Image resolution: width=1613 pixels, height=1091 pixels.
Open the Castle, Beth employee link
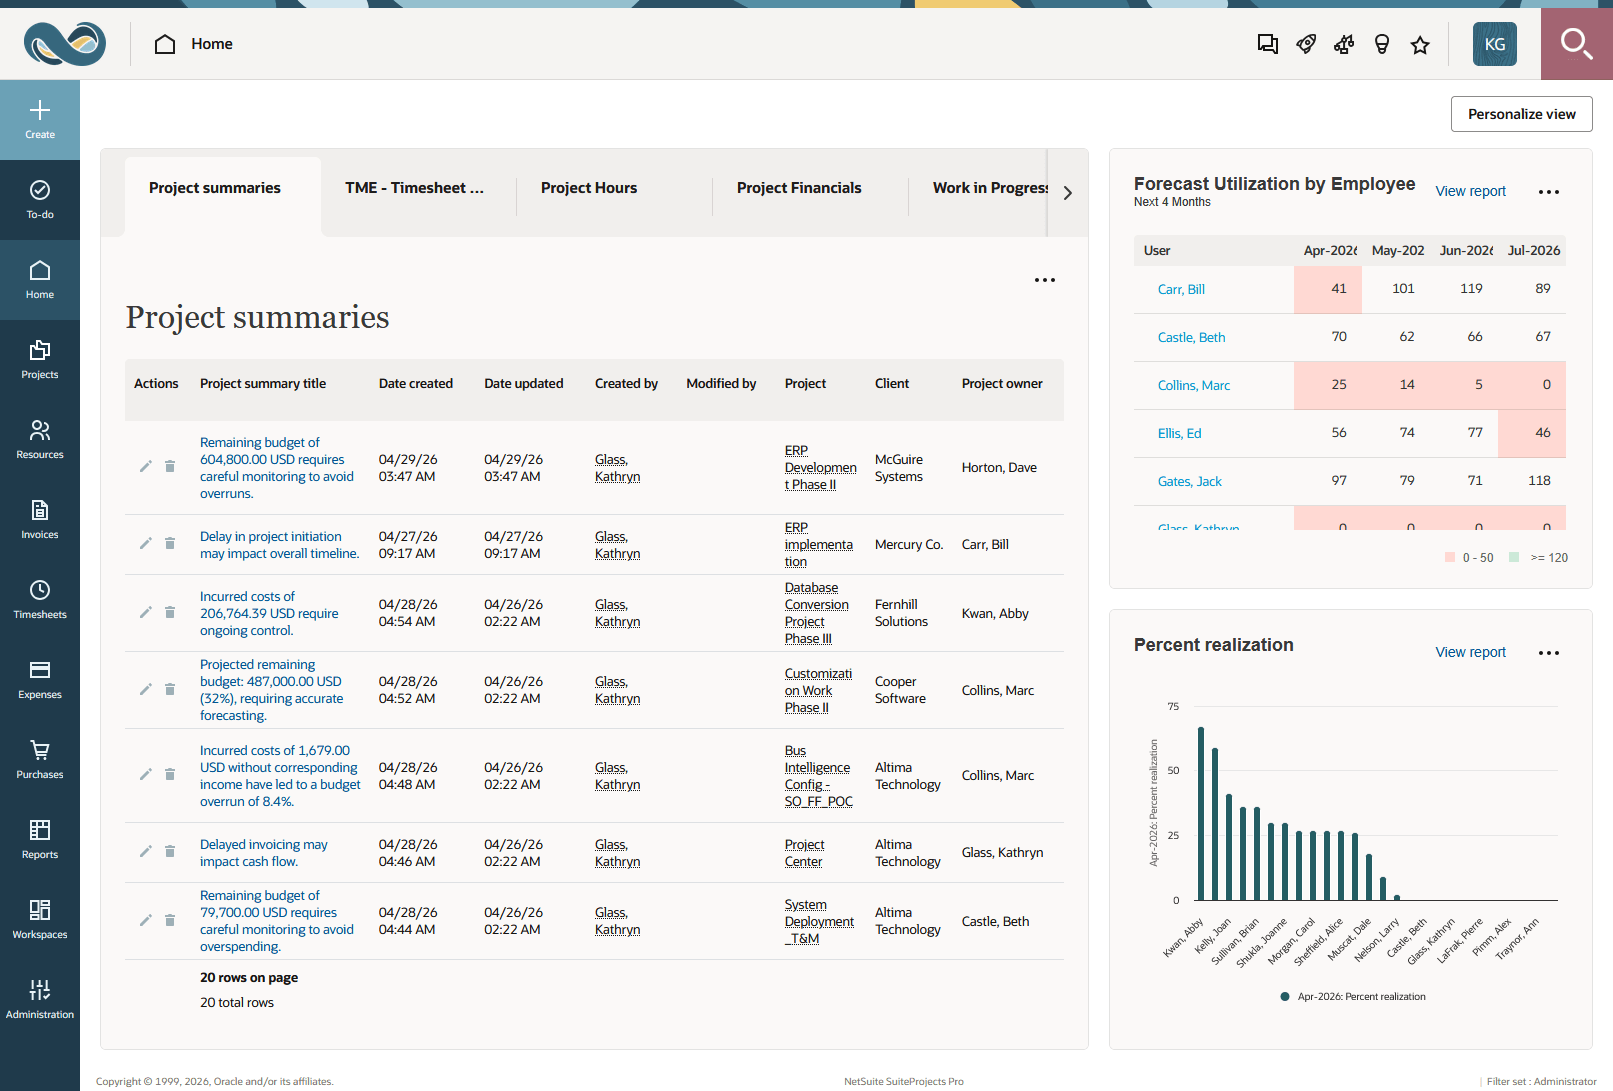click(x=1191, y=337)
